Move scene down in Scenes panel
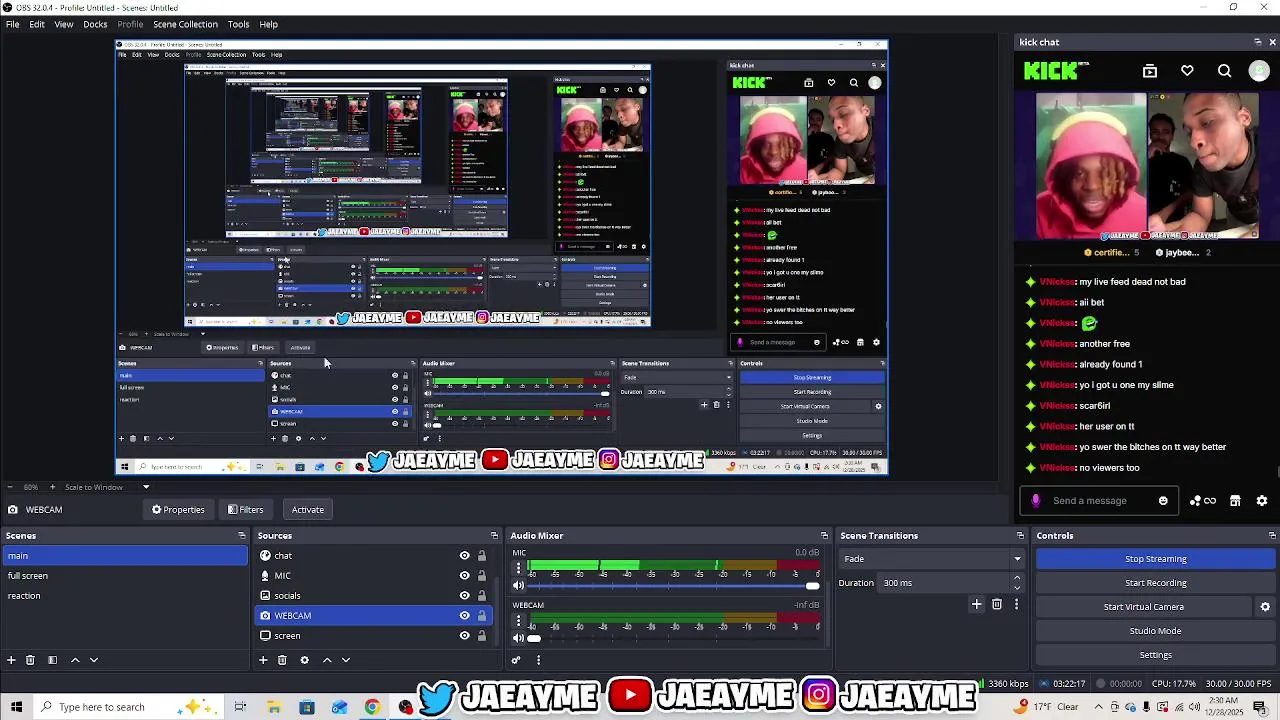This screenshot has width=1280, height=720. (x=94, y=660)
